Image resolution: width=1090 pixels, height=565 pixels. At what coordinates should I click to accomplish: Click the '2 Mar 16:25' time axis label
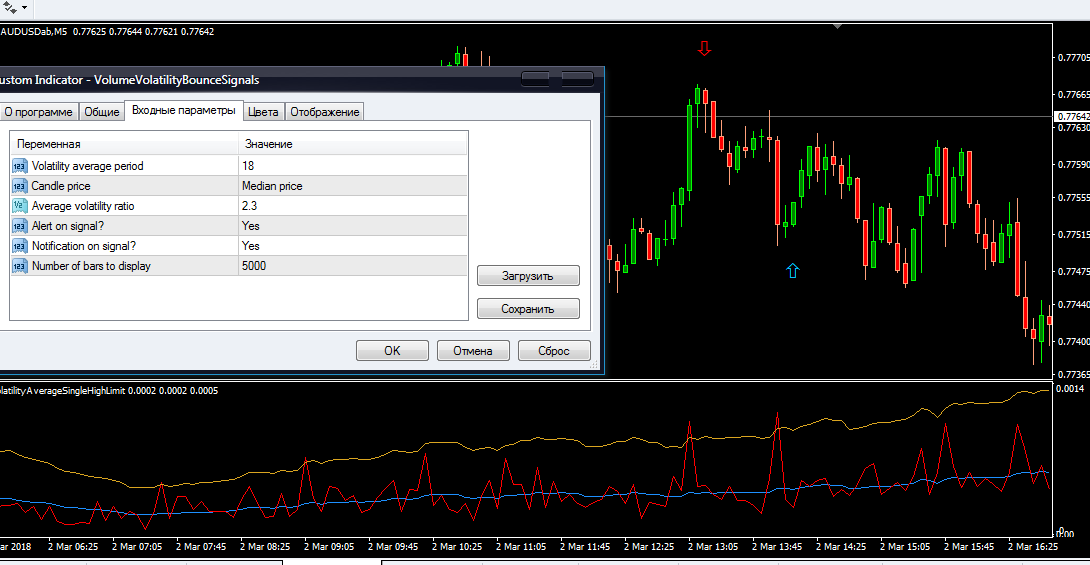point(1032,547)
